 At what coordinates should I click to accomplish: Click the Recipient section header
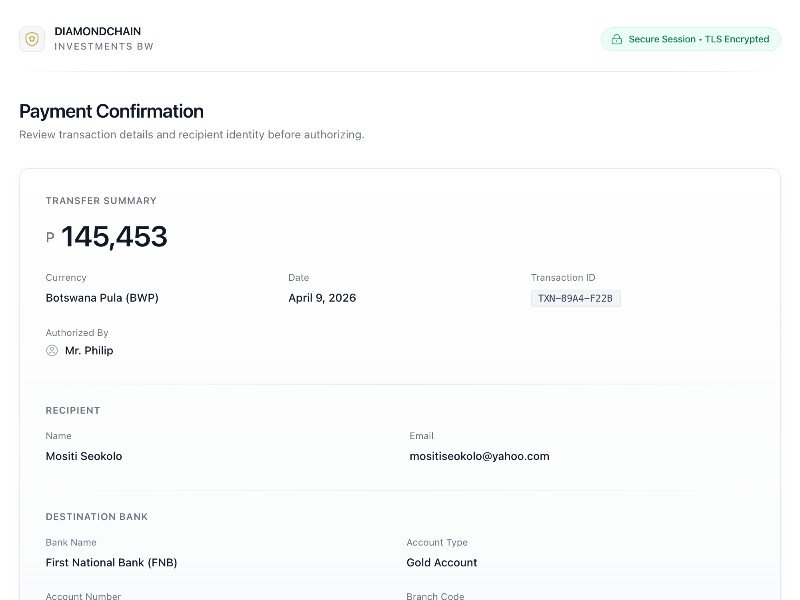[73, 411]
